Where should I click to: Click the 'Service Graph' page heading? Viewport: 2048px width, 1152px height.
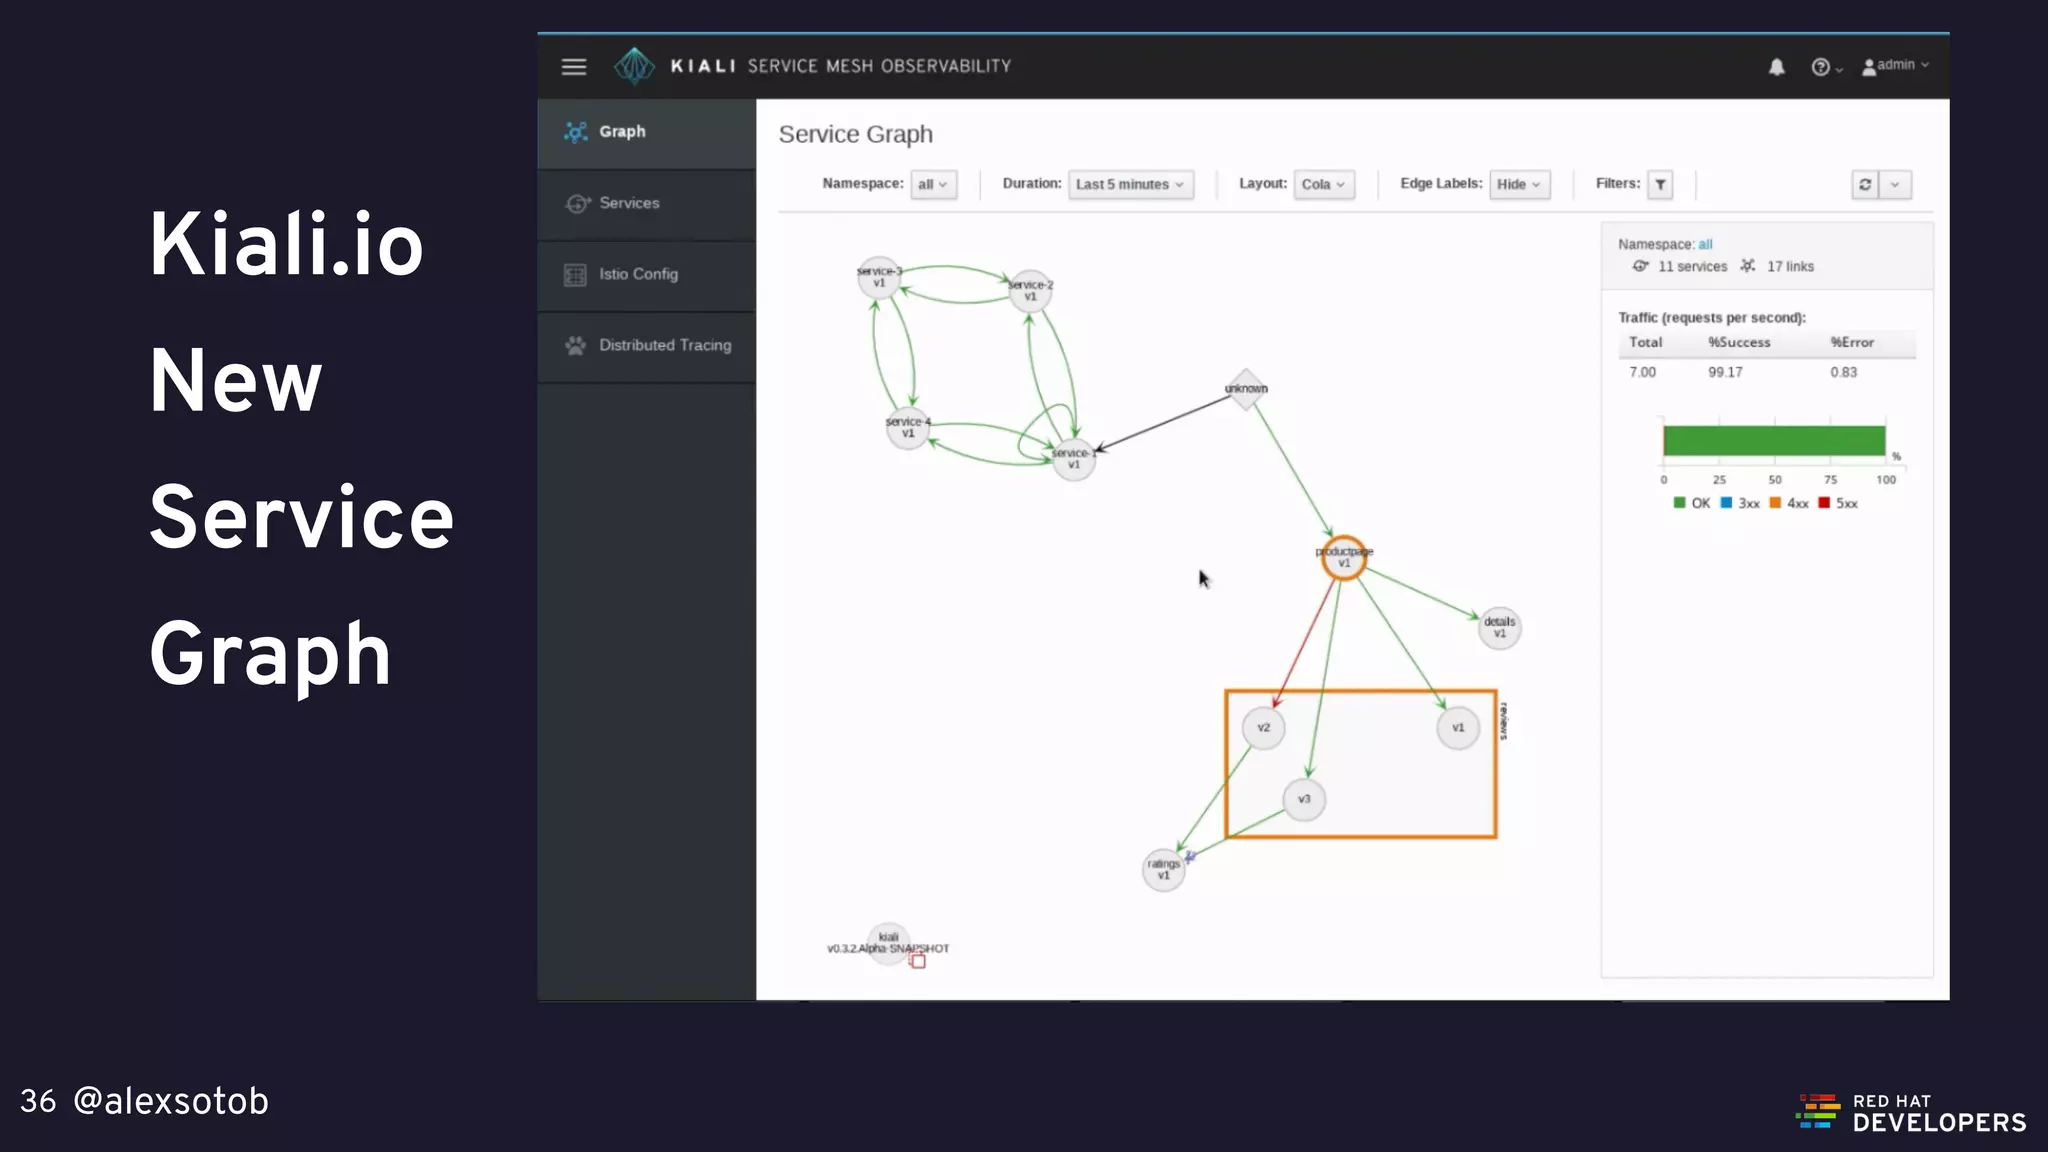point(855,135)
